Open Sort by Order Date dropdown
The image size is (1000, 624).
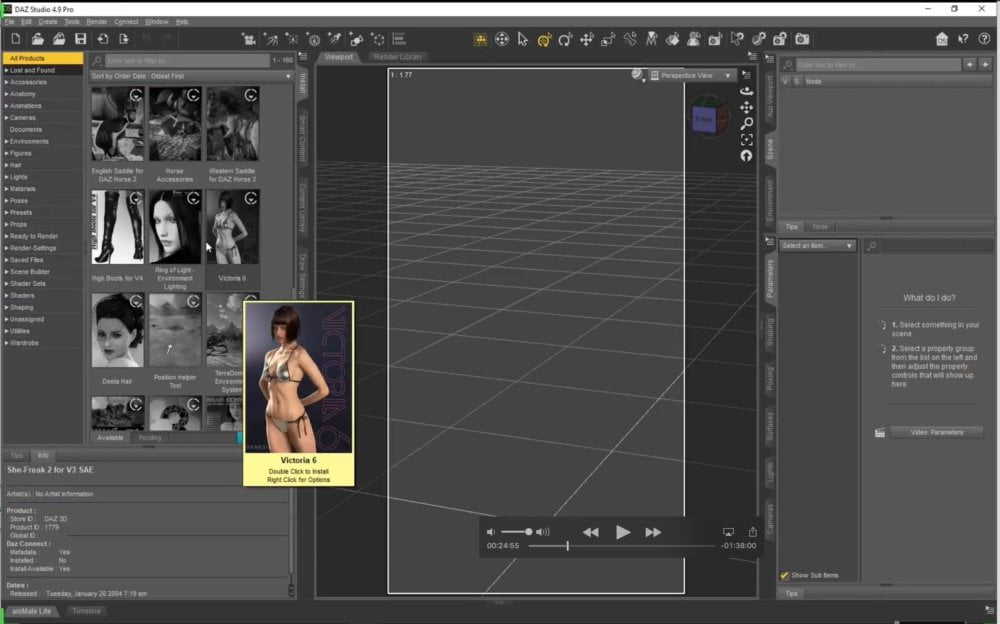click(x=191, y=76)
